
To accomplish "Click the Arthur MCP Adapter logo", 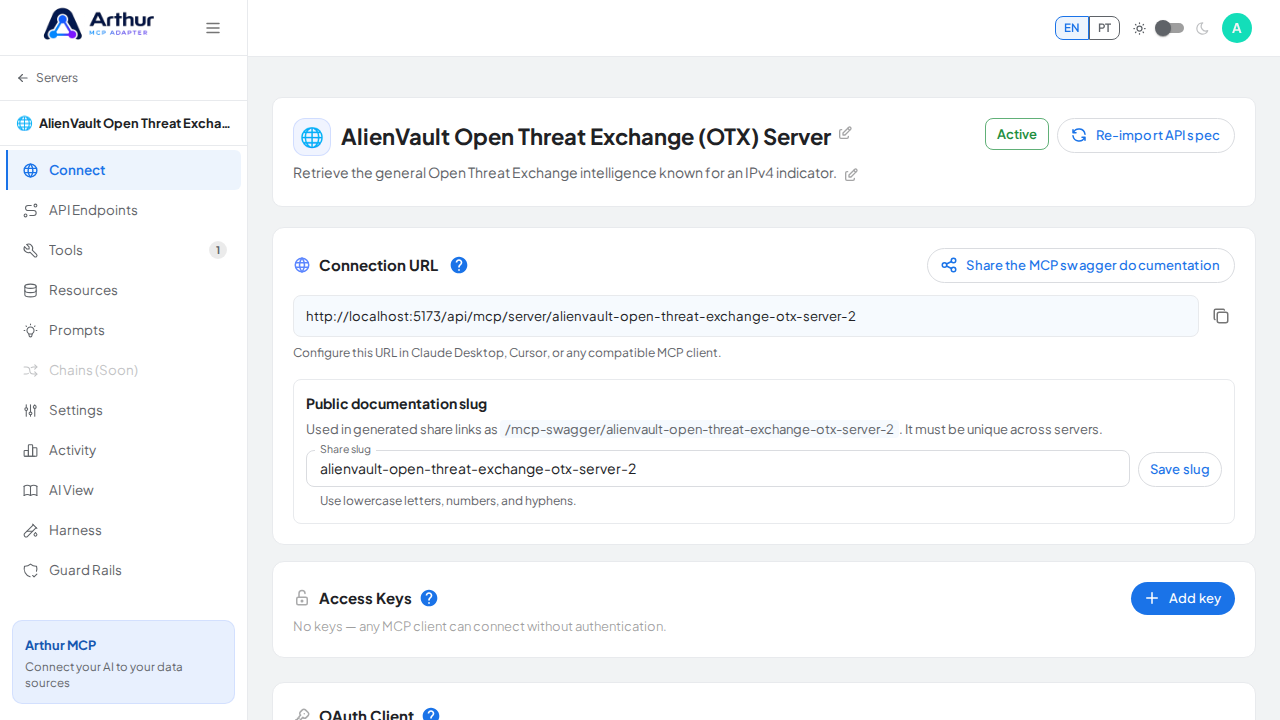I will pyautogui.click(x=99, y=24).
